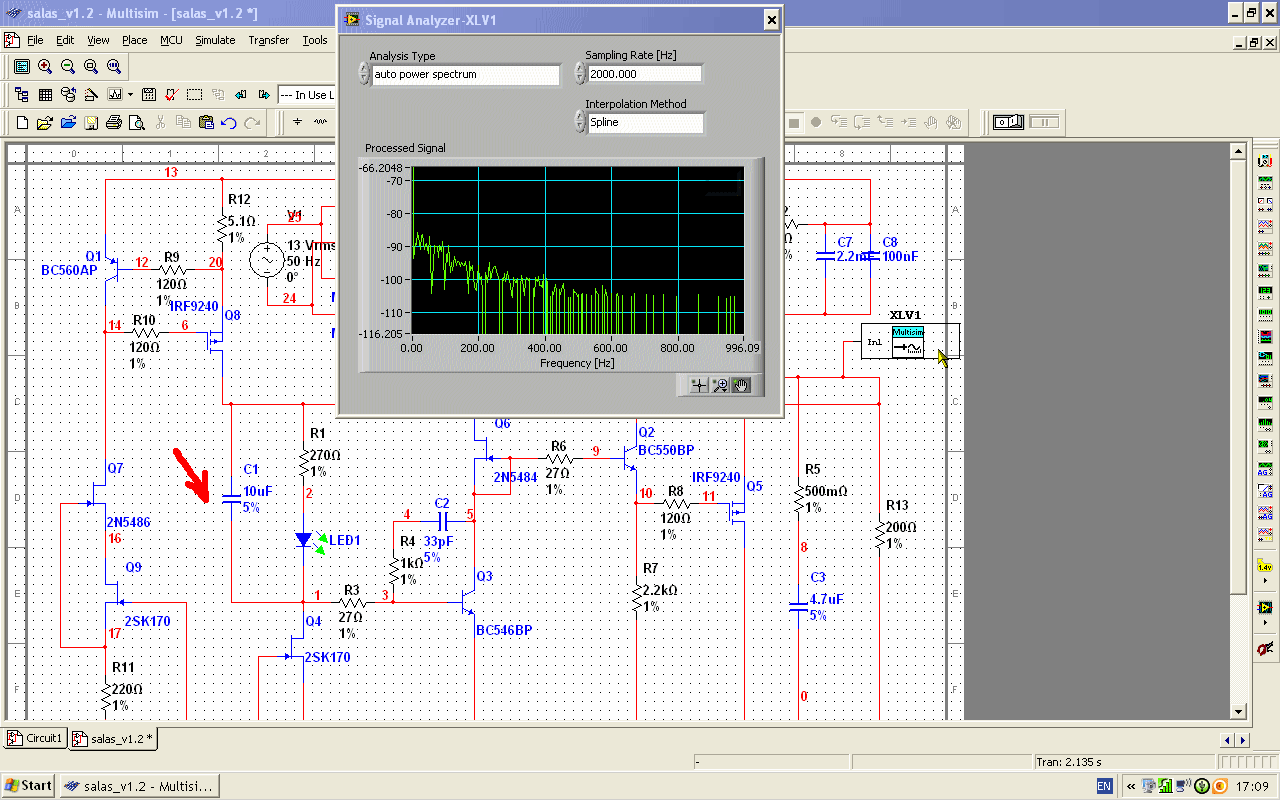The image size is (1280, 800).
Task: Open the Simulate menu
Action: click(215, 40)
